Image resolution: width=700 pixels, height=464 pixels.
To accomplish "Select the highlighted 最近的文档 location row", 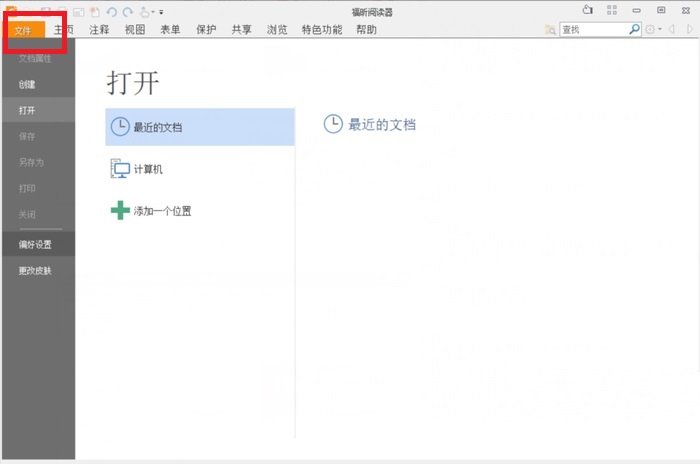I will 200,127.
